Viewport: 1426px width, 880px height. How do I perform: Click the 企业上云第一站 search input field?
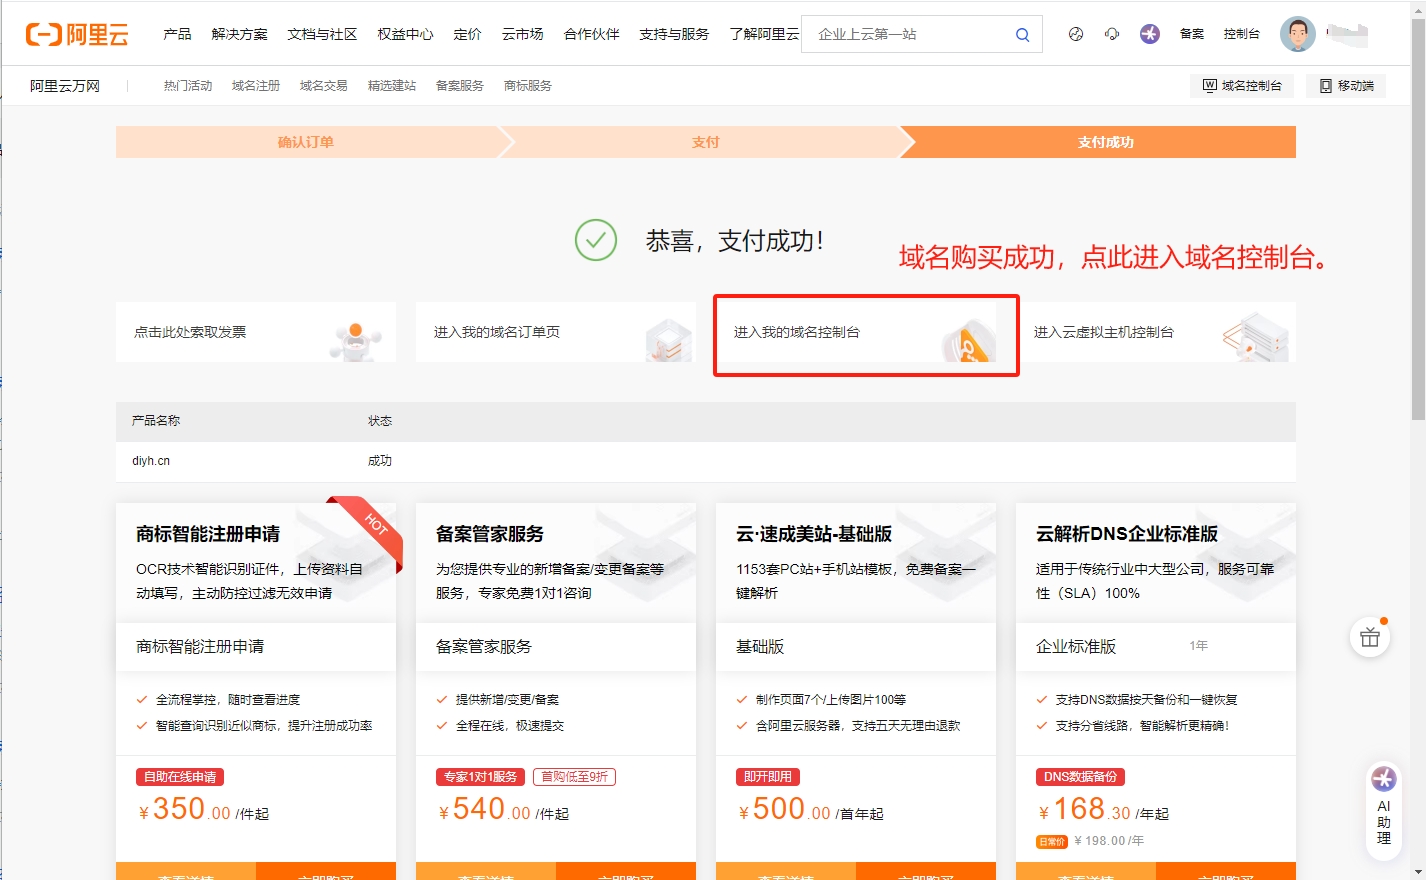coord(910,33)
